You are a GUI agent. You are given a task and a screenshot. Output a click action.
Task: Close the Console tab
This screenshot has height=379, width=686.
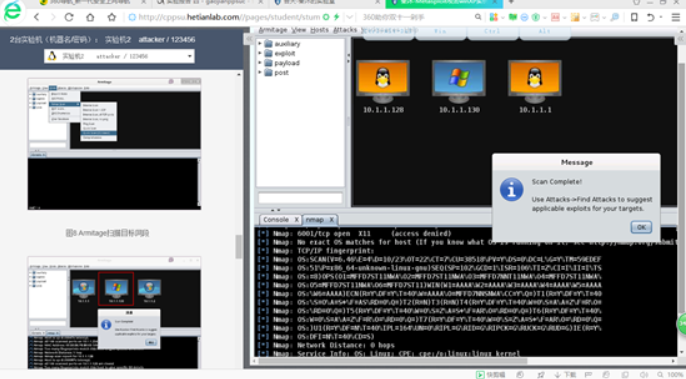tap(296, 220)
